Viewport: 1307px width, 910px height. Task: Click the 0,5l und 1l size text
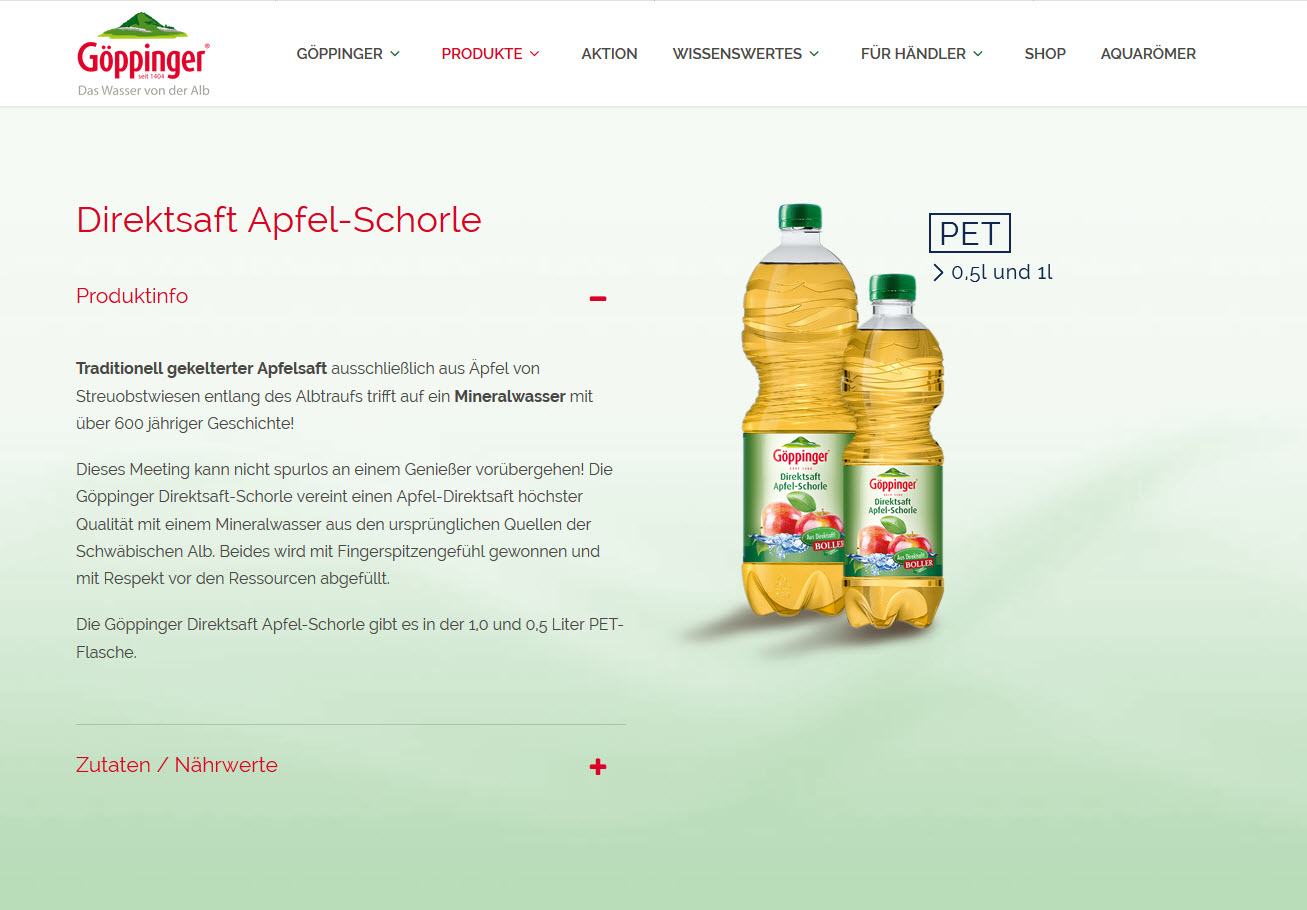click(x=1002, y=272)
